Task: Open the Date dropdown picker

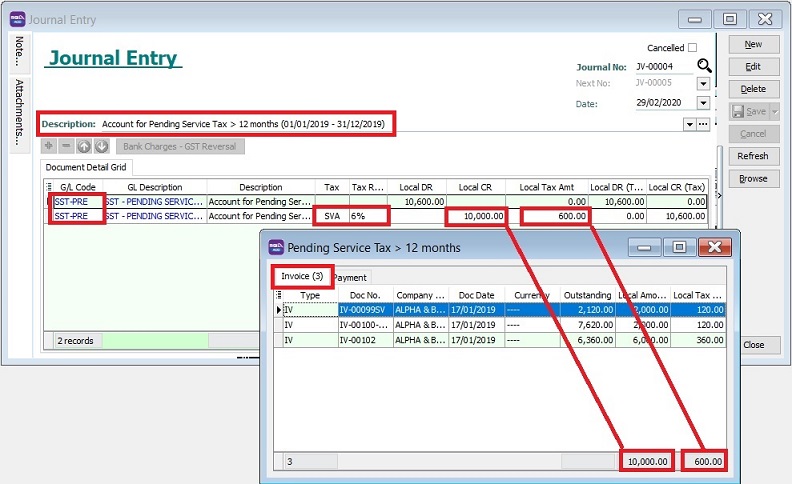Action: tap(703, 105)
